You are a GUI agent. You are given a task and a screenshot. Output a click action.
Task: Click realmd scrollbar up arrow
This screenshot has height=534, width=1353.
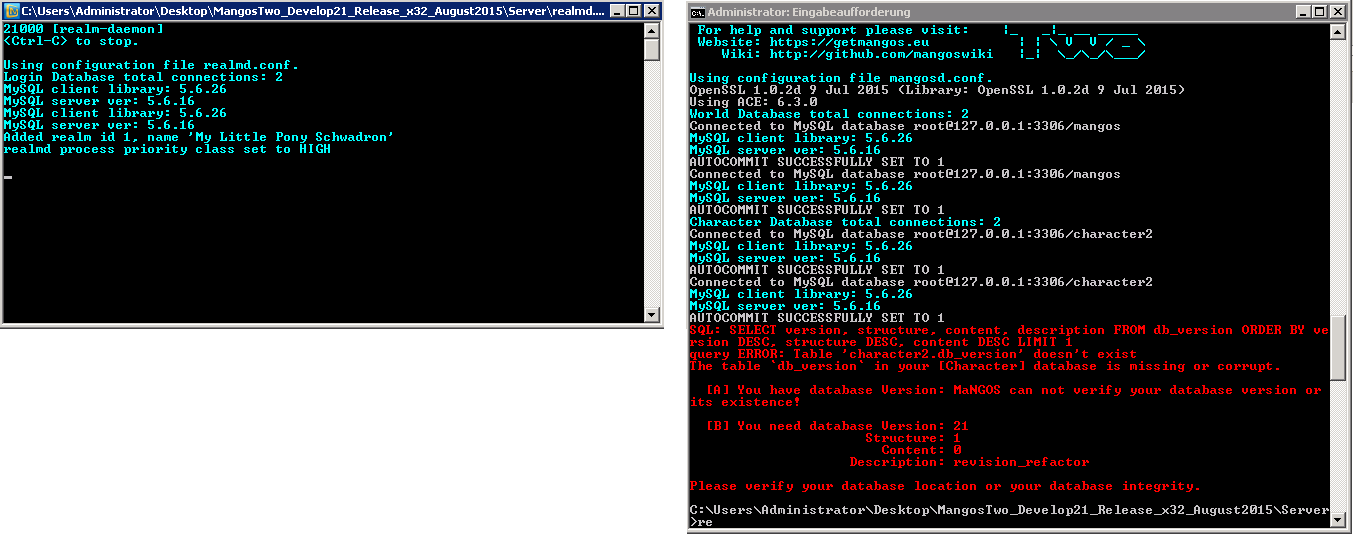click(x=652, y=31)
